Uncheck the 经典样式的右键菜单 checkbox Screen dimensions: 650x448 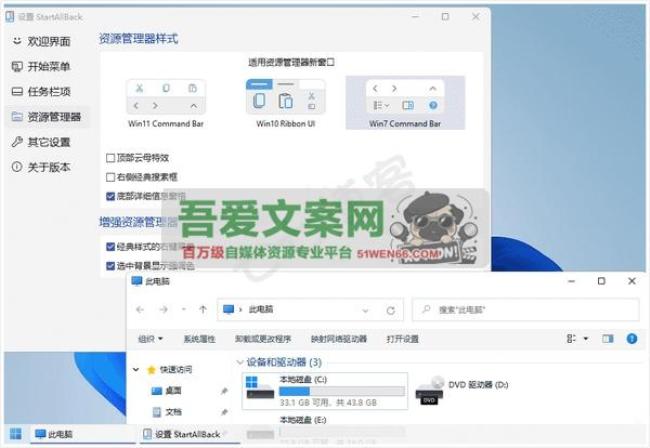110,247
